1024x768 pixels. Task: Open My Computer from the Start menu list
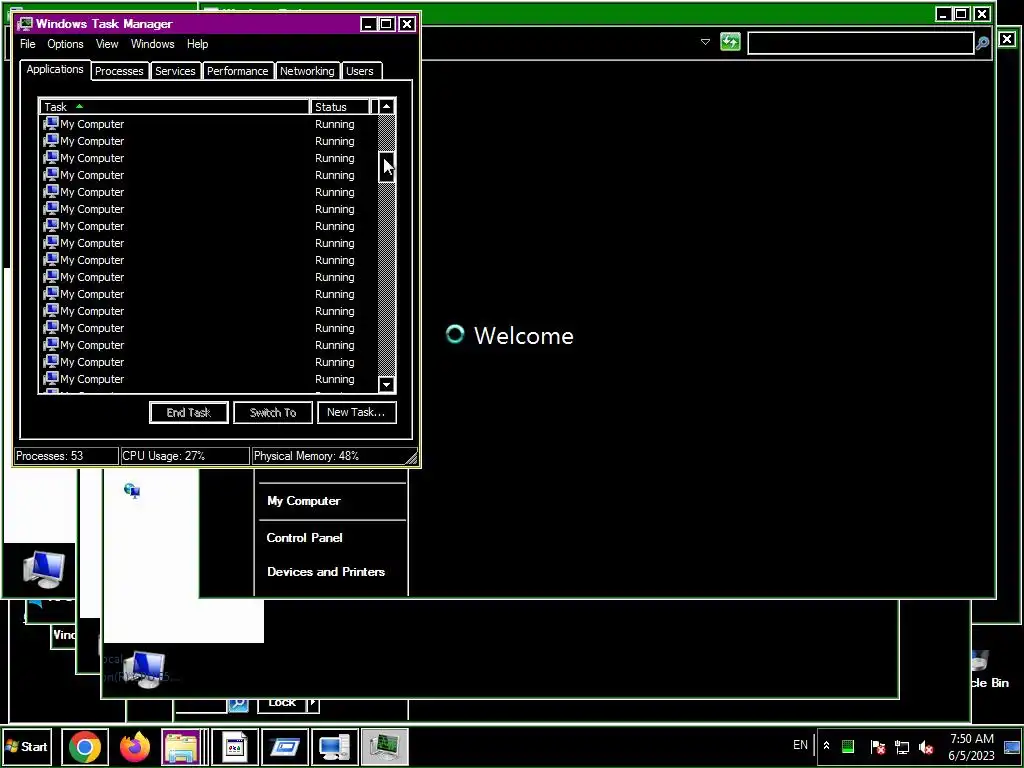[x=304, y=501]
